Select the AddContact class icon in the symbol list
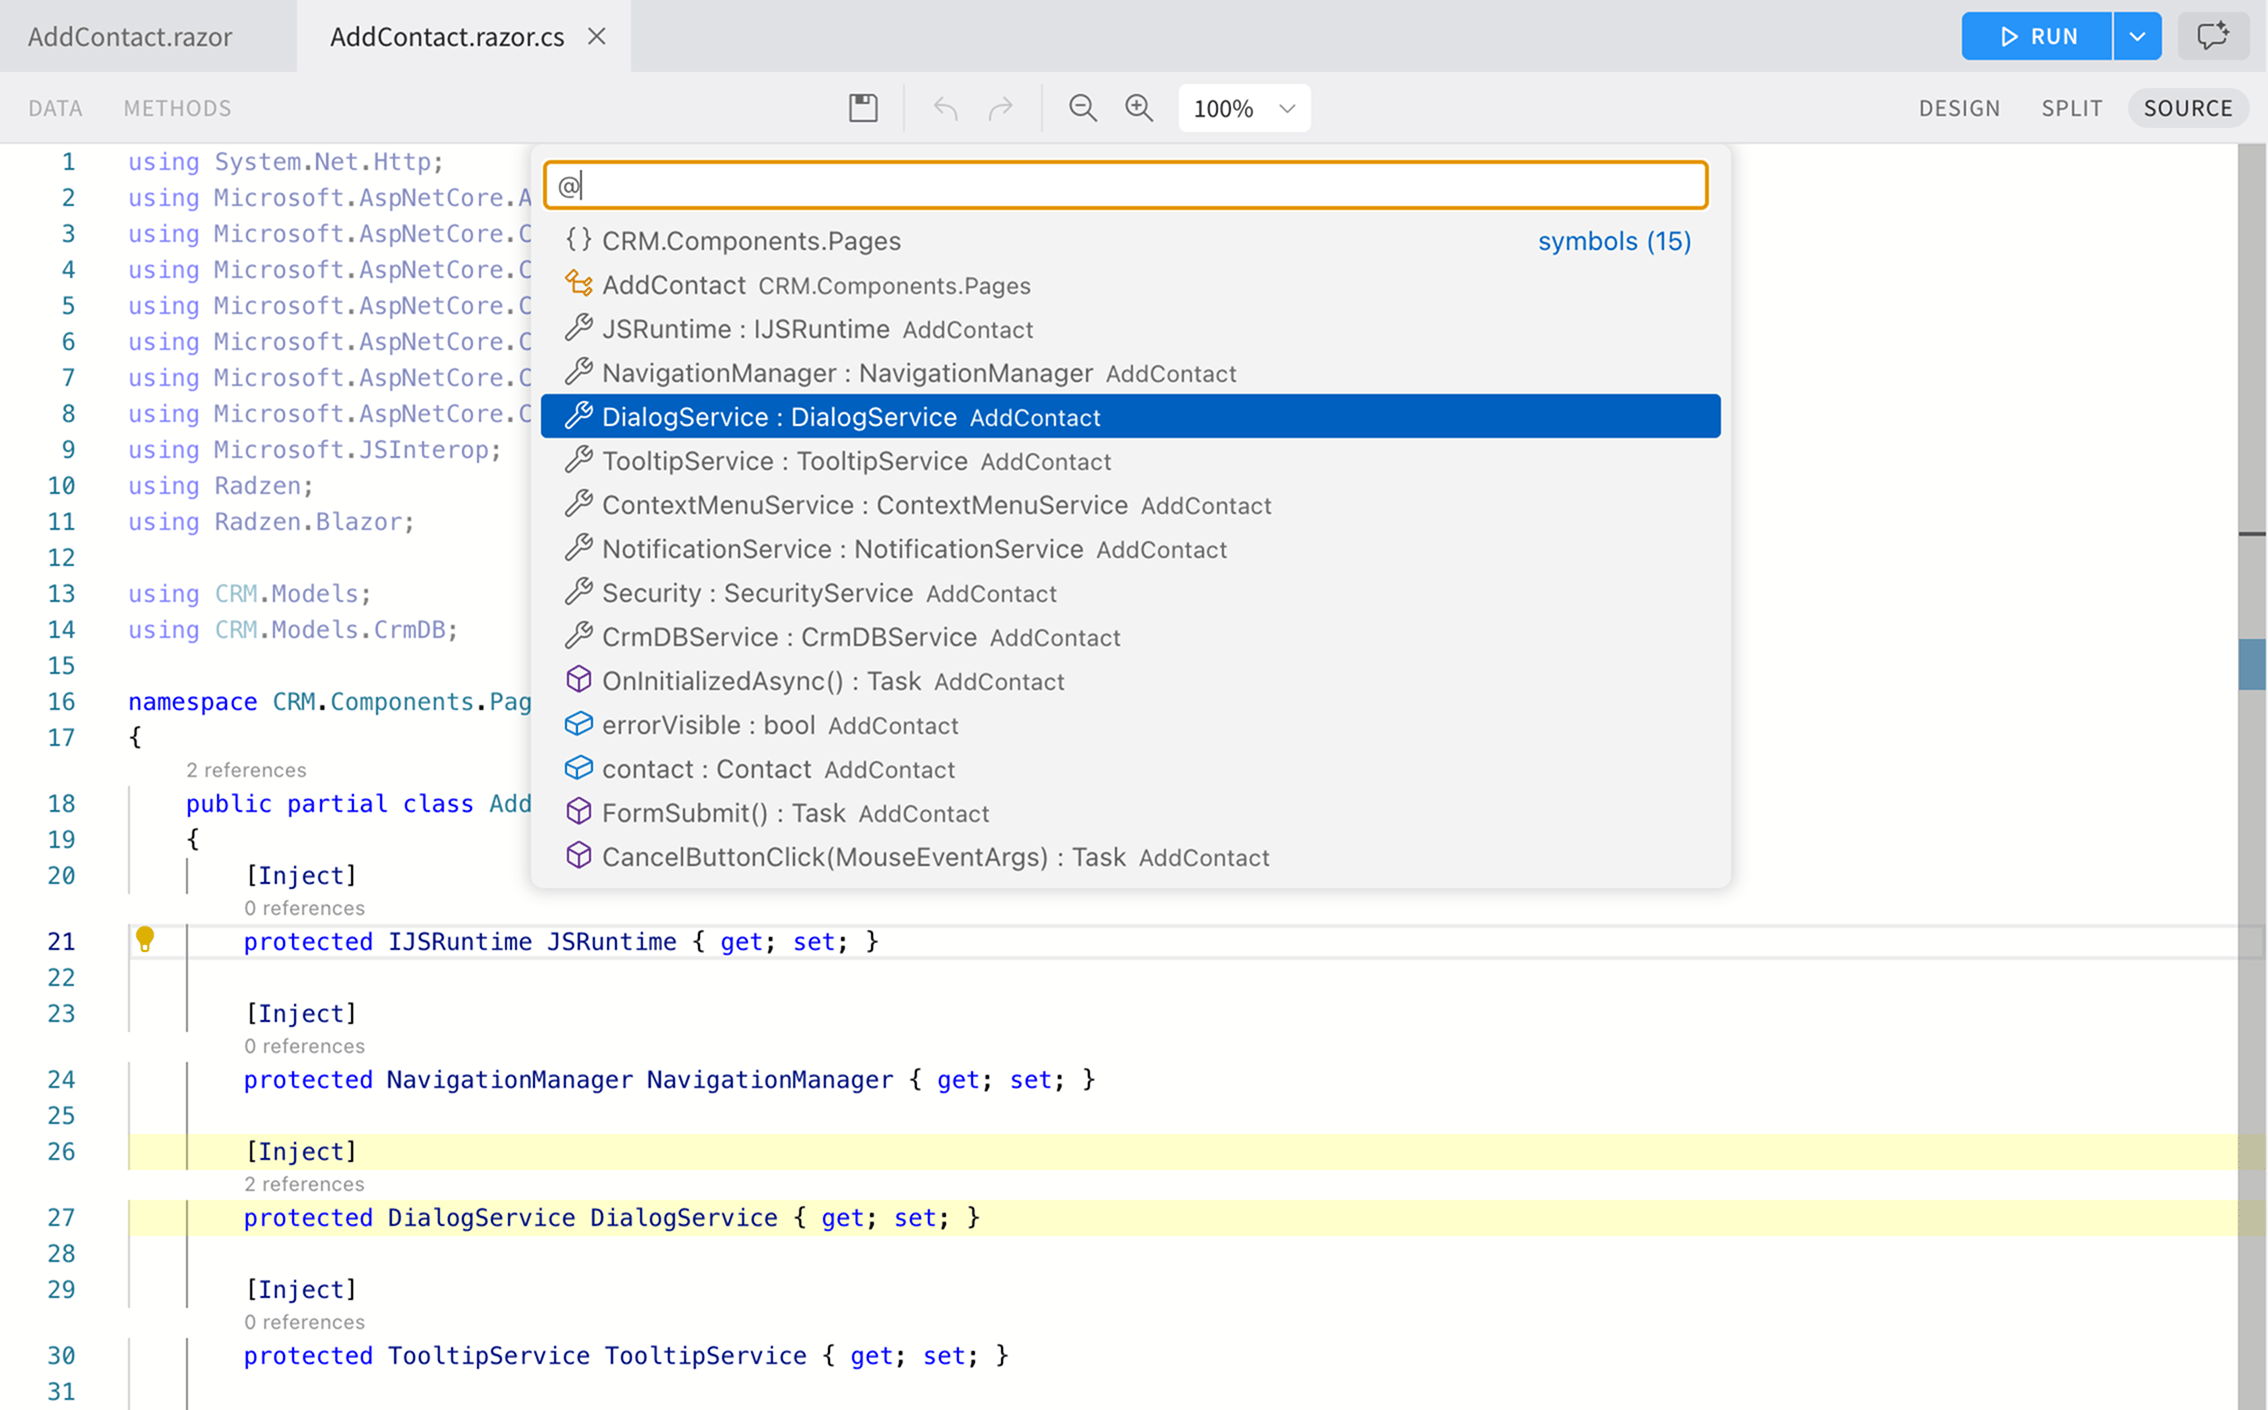2268x1410 pixels. tap(580, 285)
